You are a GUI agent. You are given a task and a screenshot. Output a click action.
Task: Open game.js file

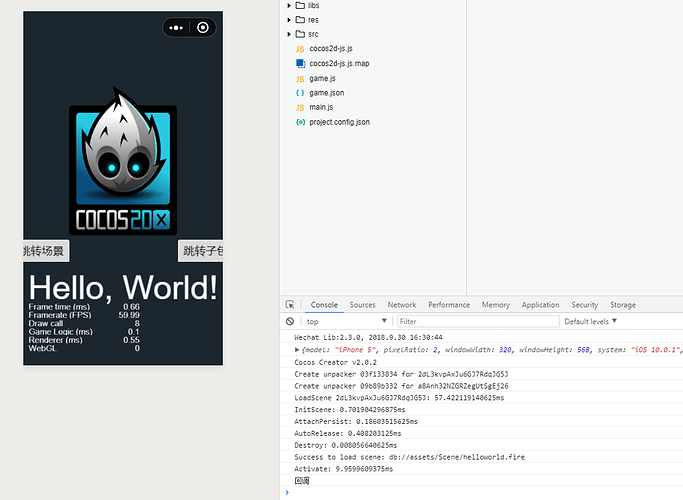click(322, 78)
